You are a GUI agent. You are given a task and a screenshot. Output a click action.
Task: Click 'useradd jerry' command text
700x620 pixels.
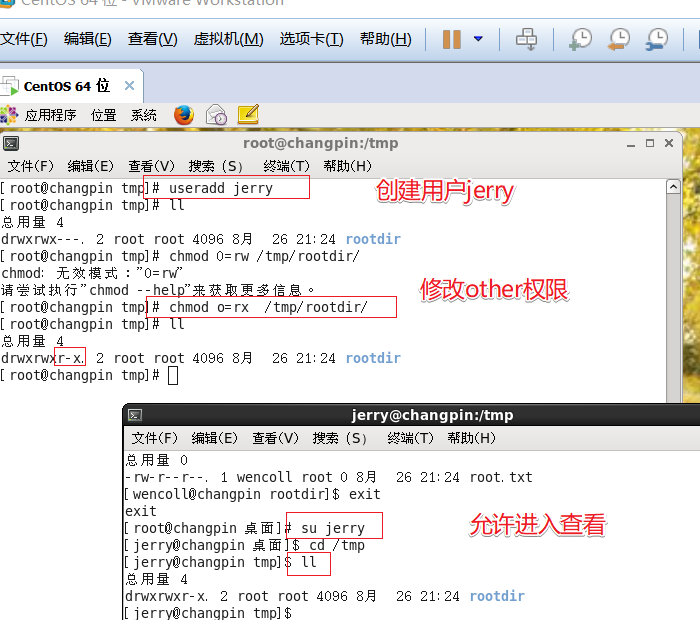[x=221, y=188]
